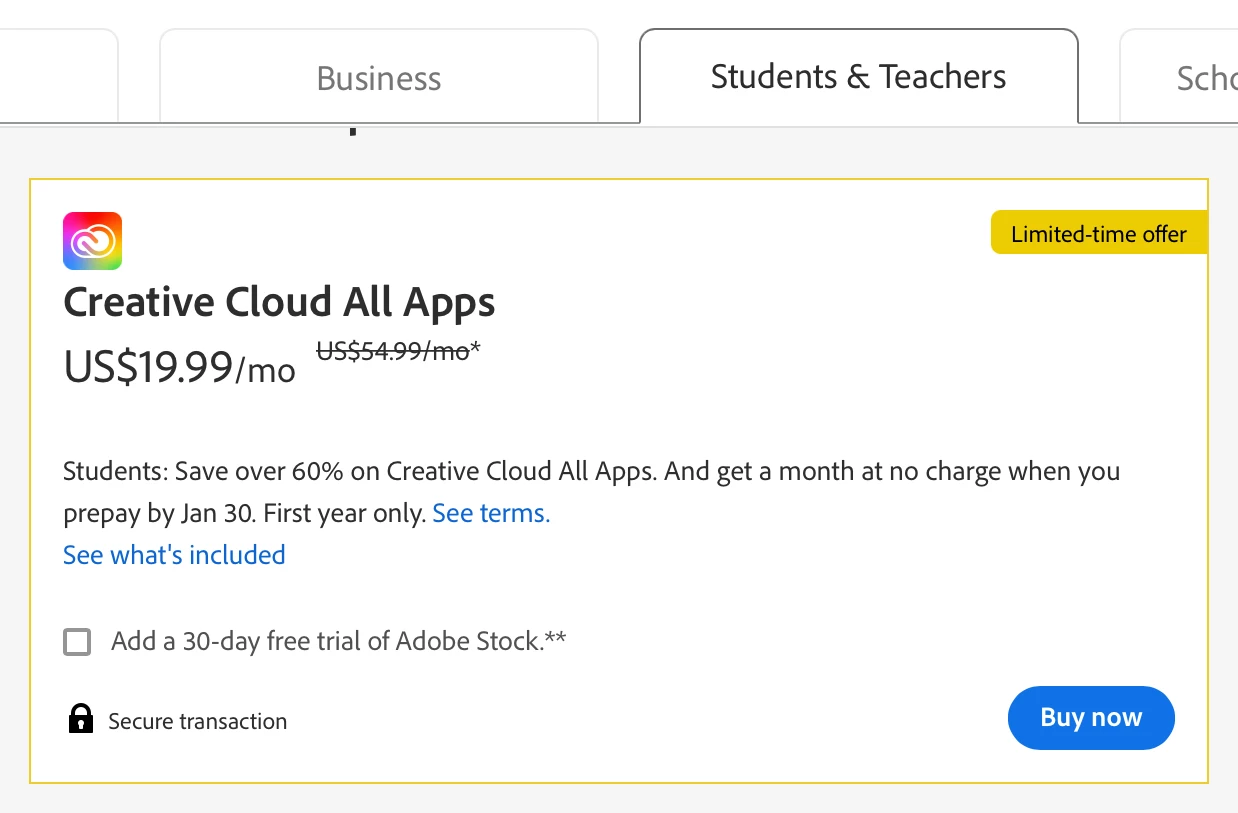Click the crossed-out US$54.99/mo price

(393, 352)
